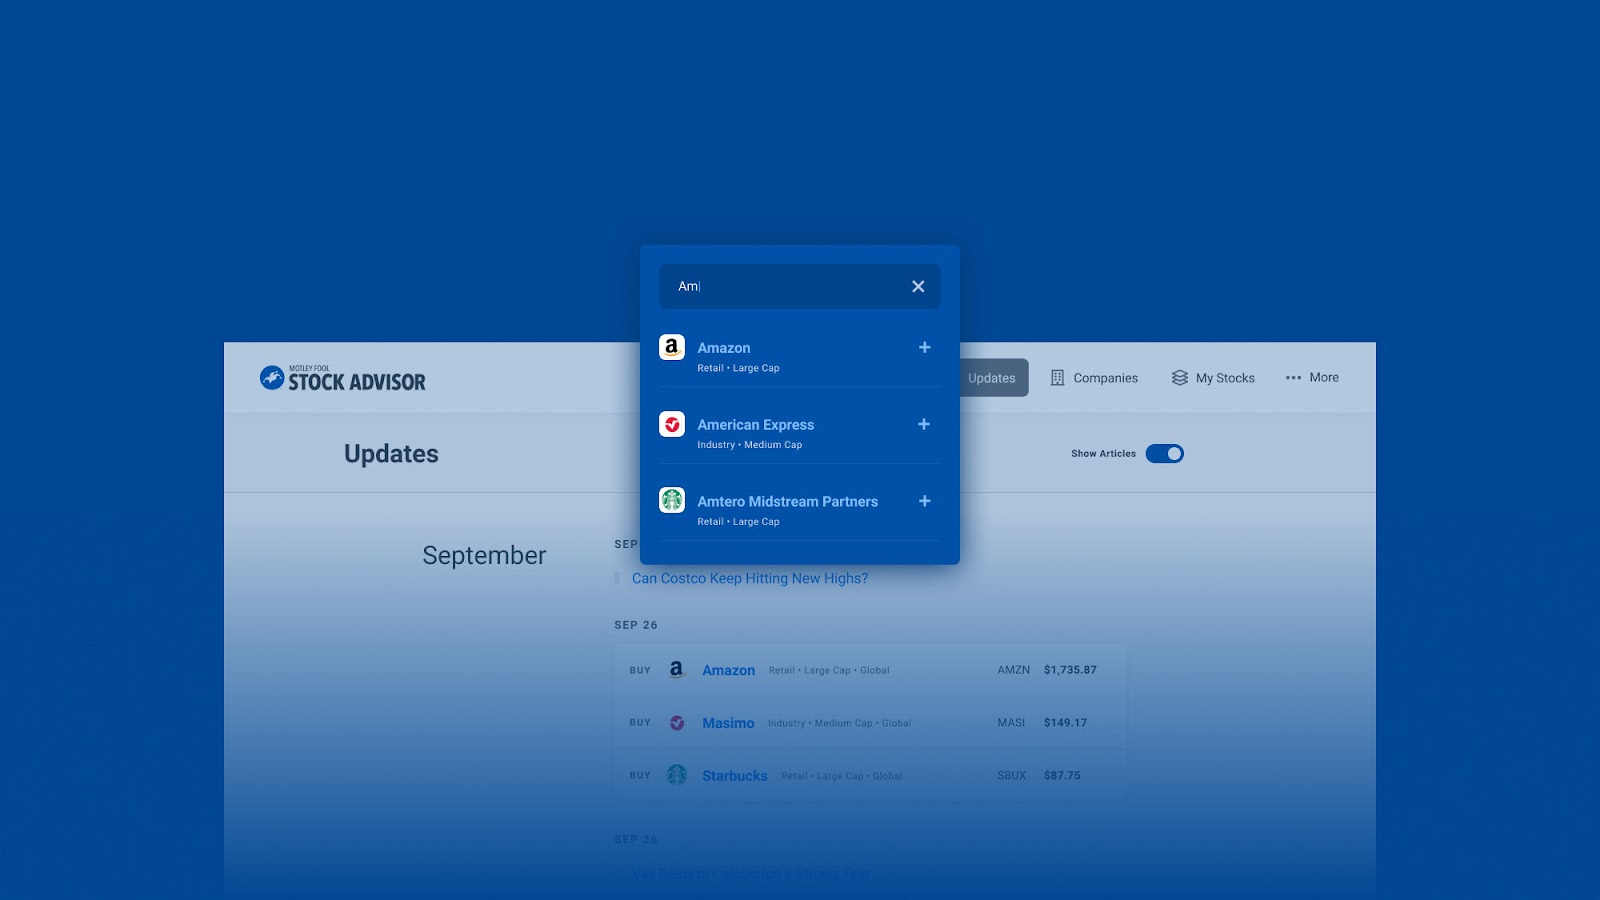Open Starbucks in the Sep 26 list

735,776
